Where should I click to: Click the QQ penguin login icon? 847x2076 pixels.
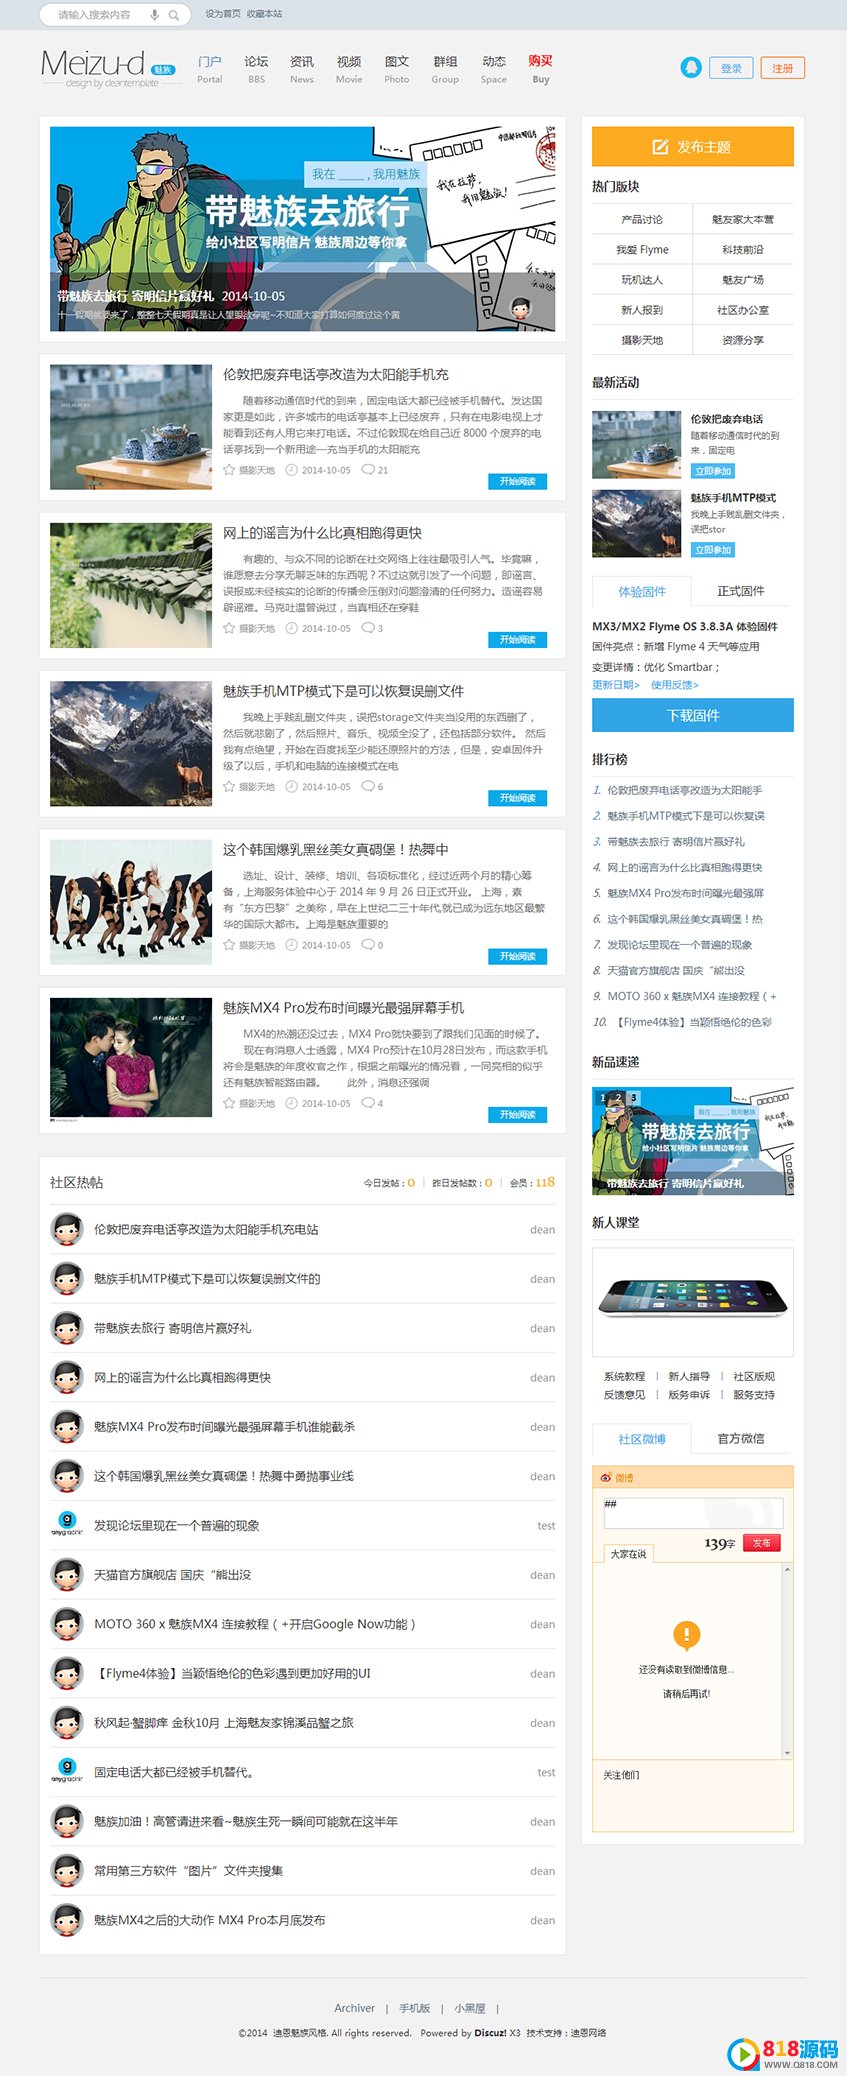coord(691,68)
